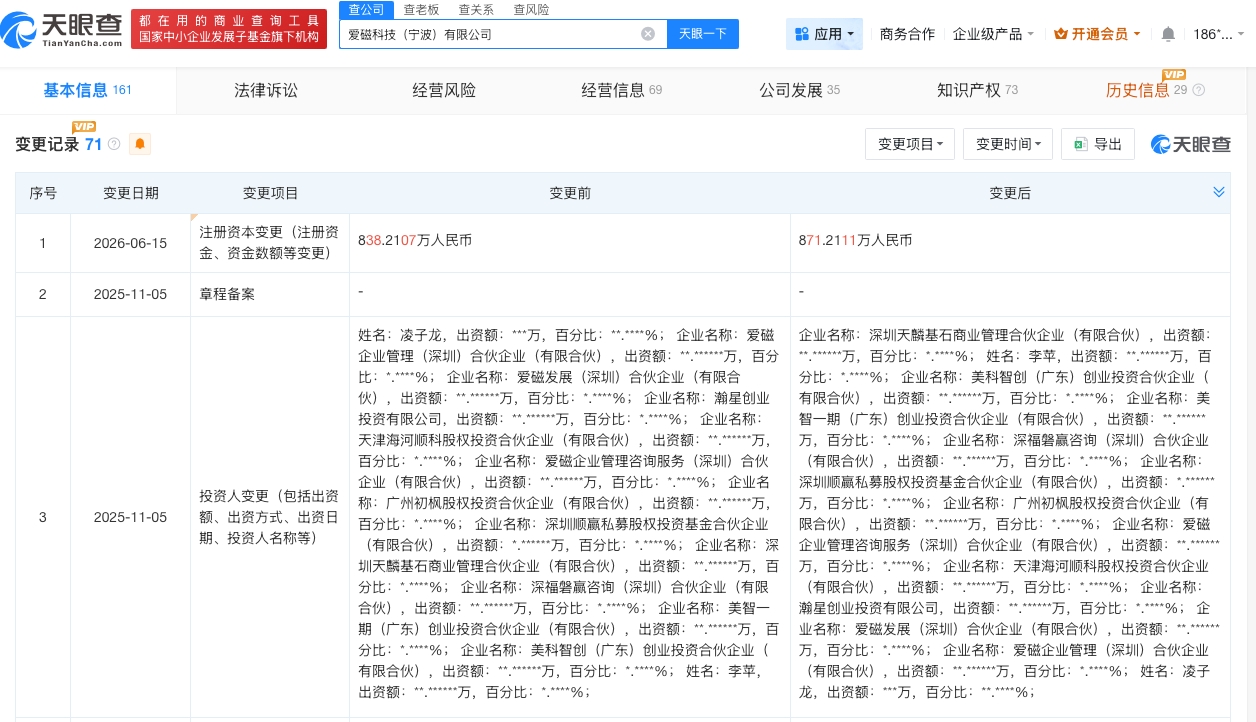This screenshot has width=1256, height=722.
Task: Click the 变更项目 column header
Action: point(270,193)
